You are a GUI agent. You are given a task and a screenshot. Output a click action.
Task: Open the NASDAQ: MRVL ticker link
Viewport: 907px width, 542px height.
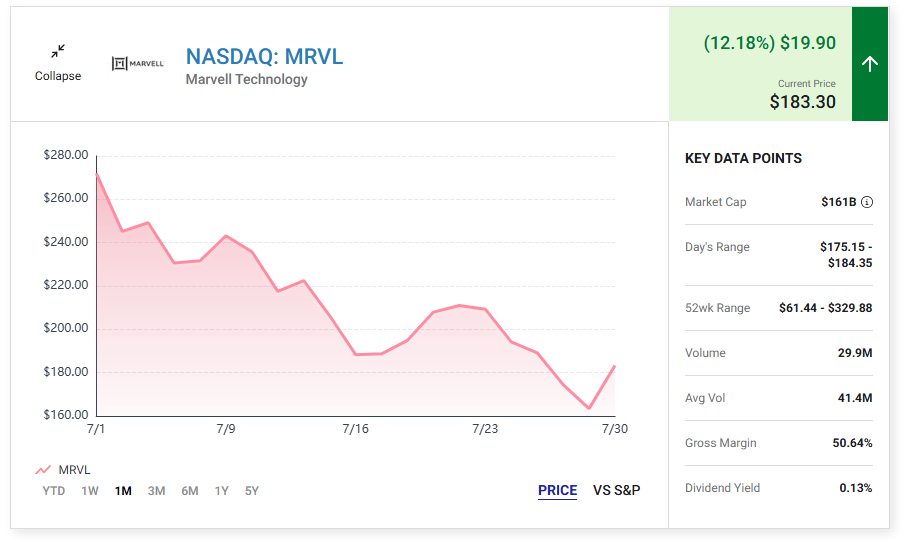click(x=264, y=57)
